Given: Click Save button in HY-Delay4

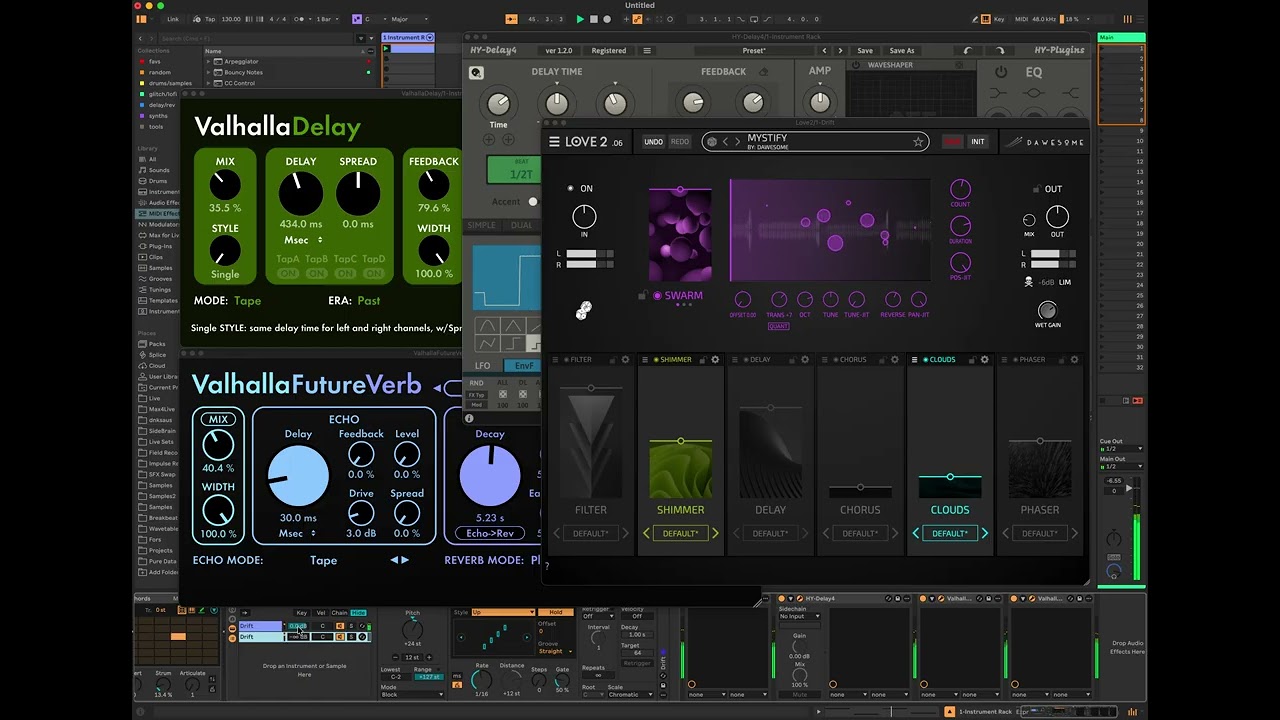Looking at the screenshot, I should point(865,50).
